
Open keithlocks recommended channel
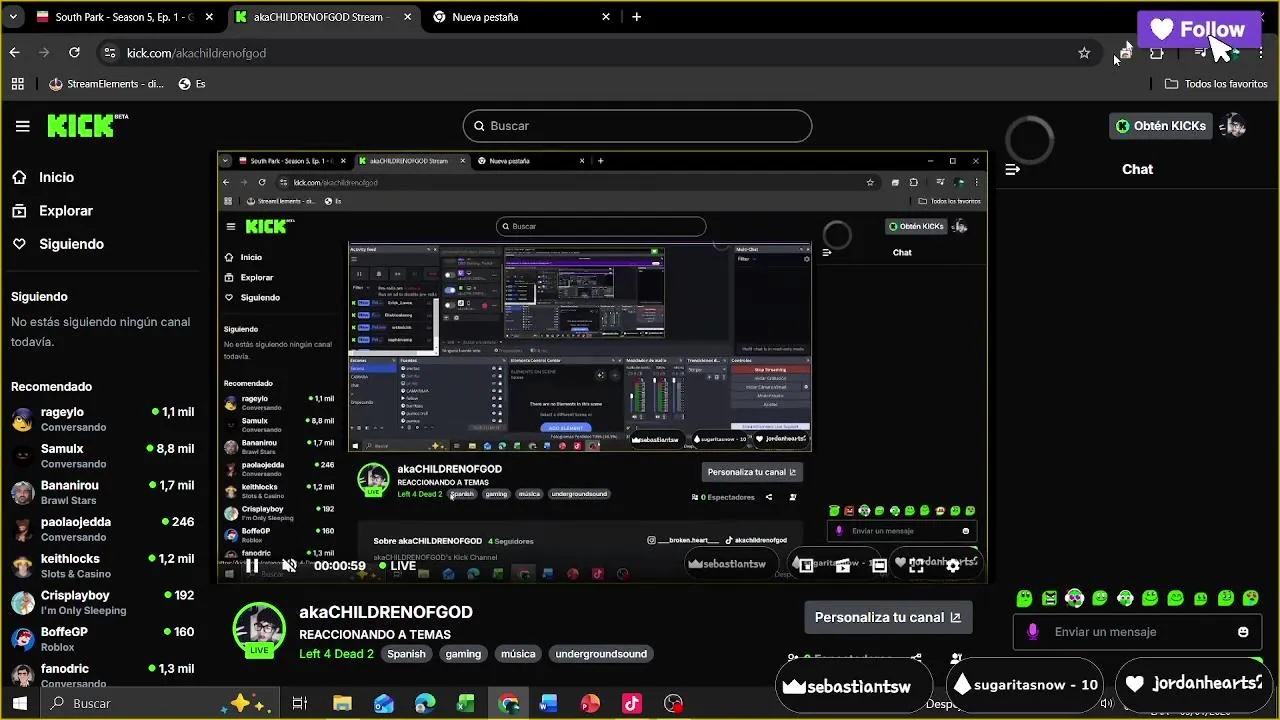[x=101, y=566]
